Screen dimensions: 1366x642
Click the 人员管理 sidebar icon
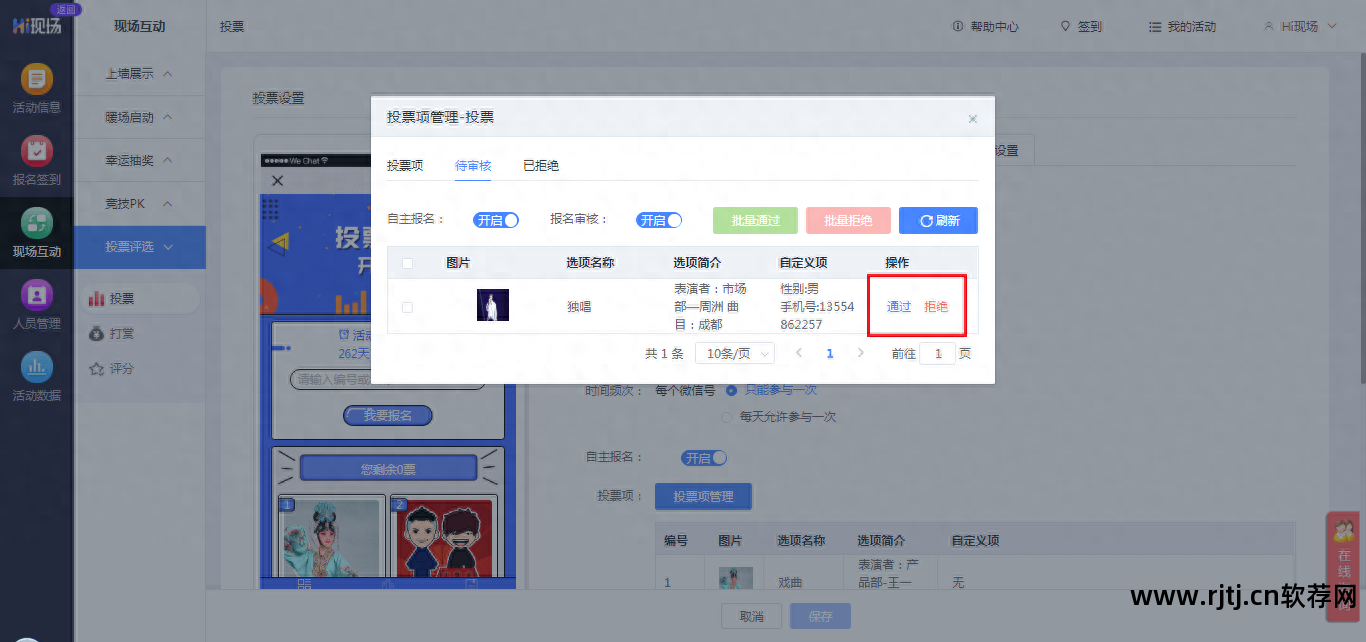click(x=36, y=303)
